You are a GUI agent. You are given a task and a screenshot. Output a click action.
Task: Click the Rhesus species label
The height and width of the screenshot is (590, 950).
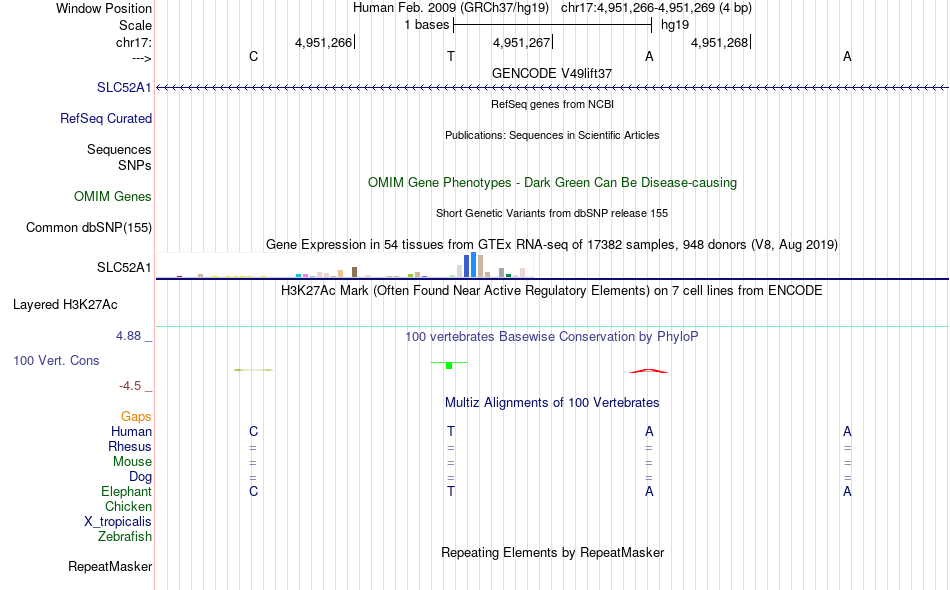tap(130, 446)
